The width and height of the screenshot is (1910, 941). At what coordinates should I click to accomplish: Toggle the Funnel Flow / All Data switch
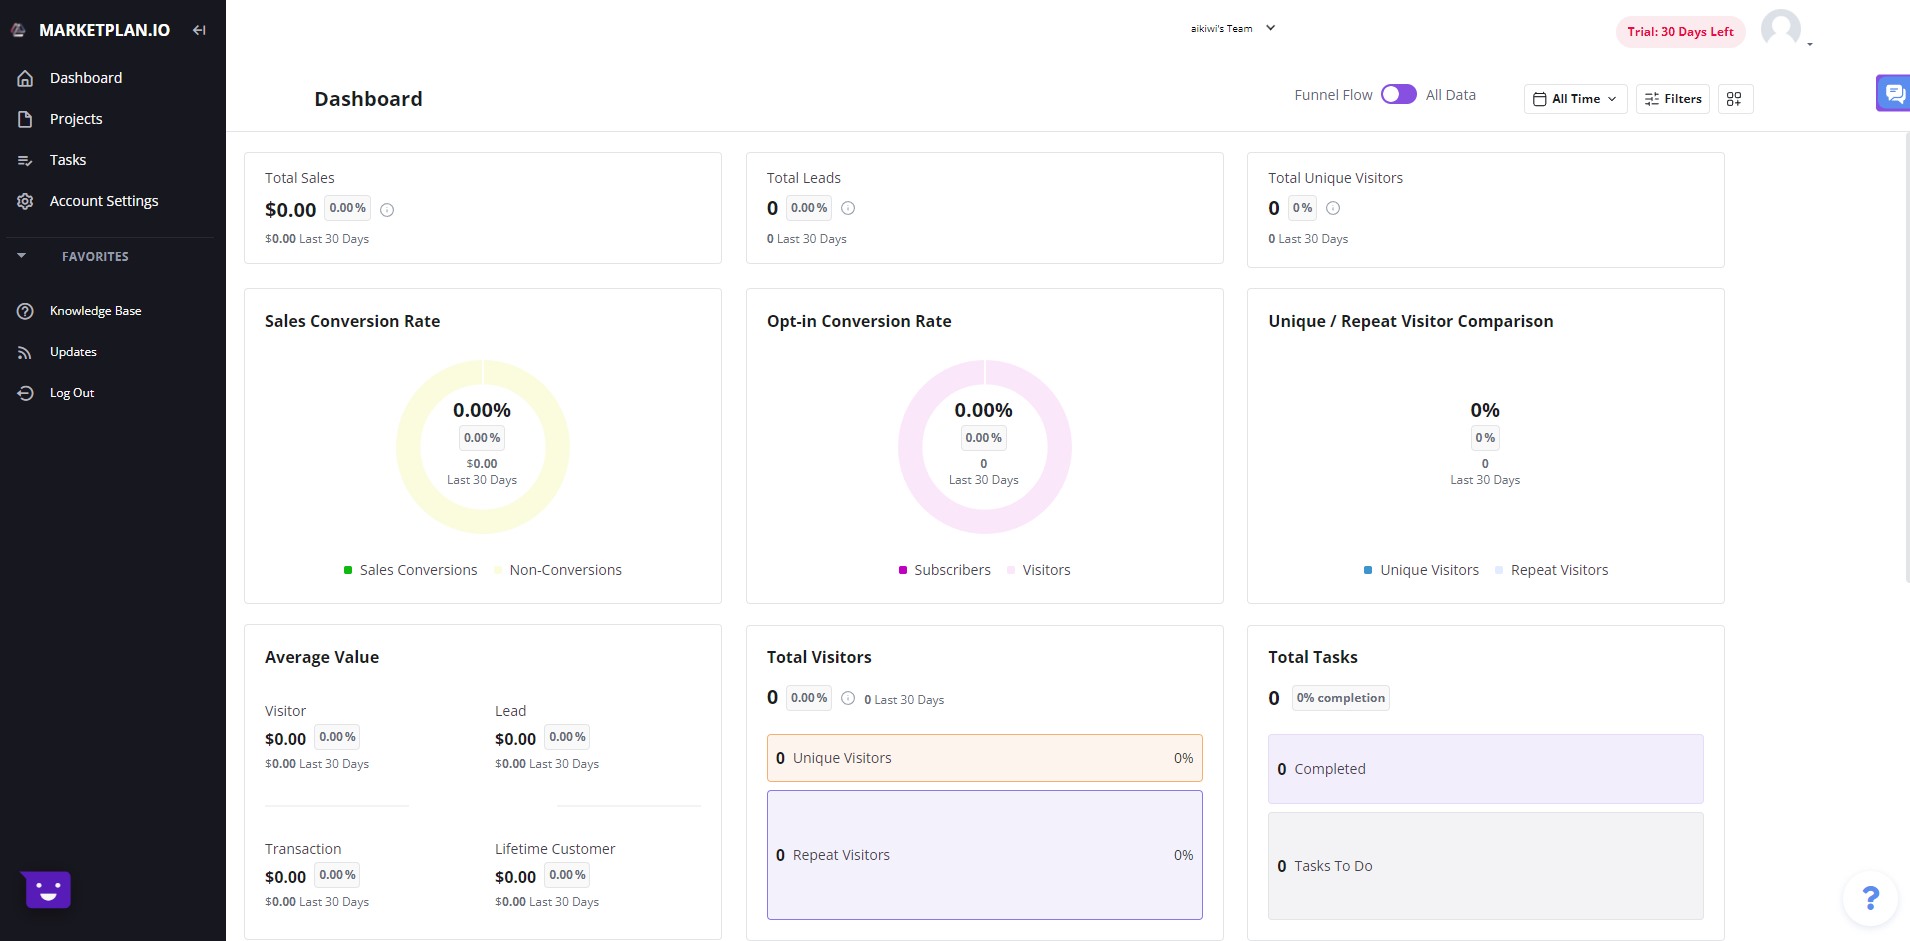[x=1398, y=94]
